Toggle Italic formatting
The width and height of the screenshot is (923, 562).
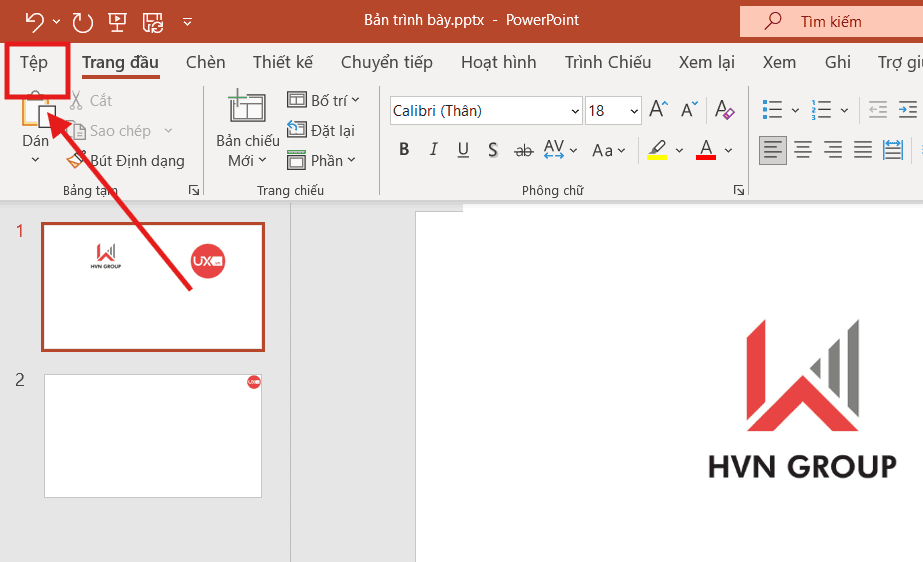434,150
